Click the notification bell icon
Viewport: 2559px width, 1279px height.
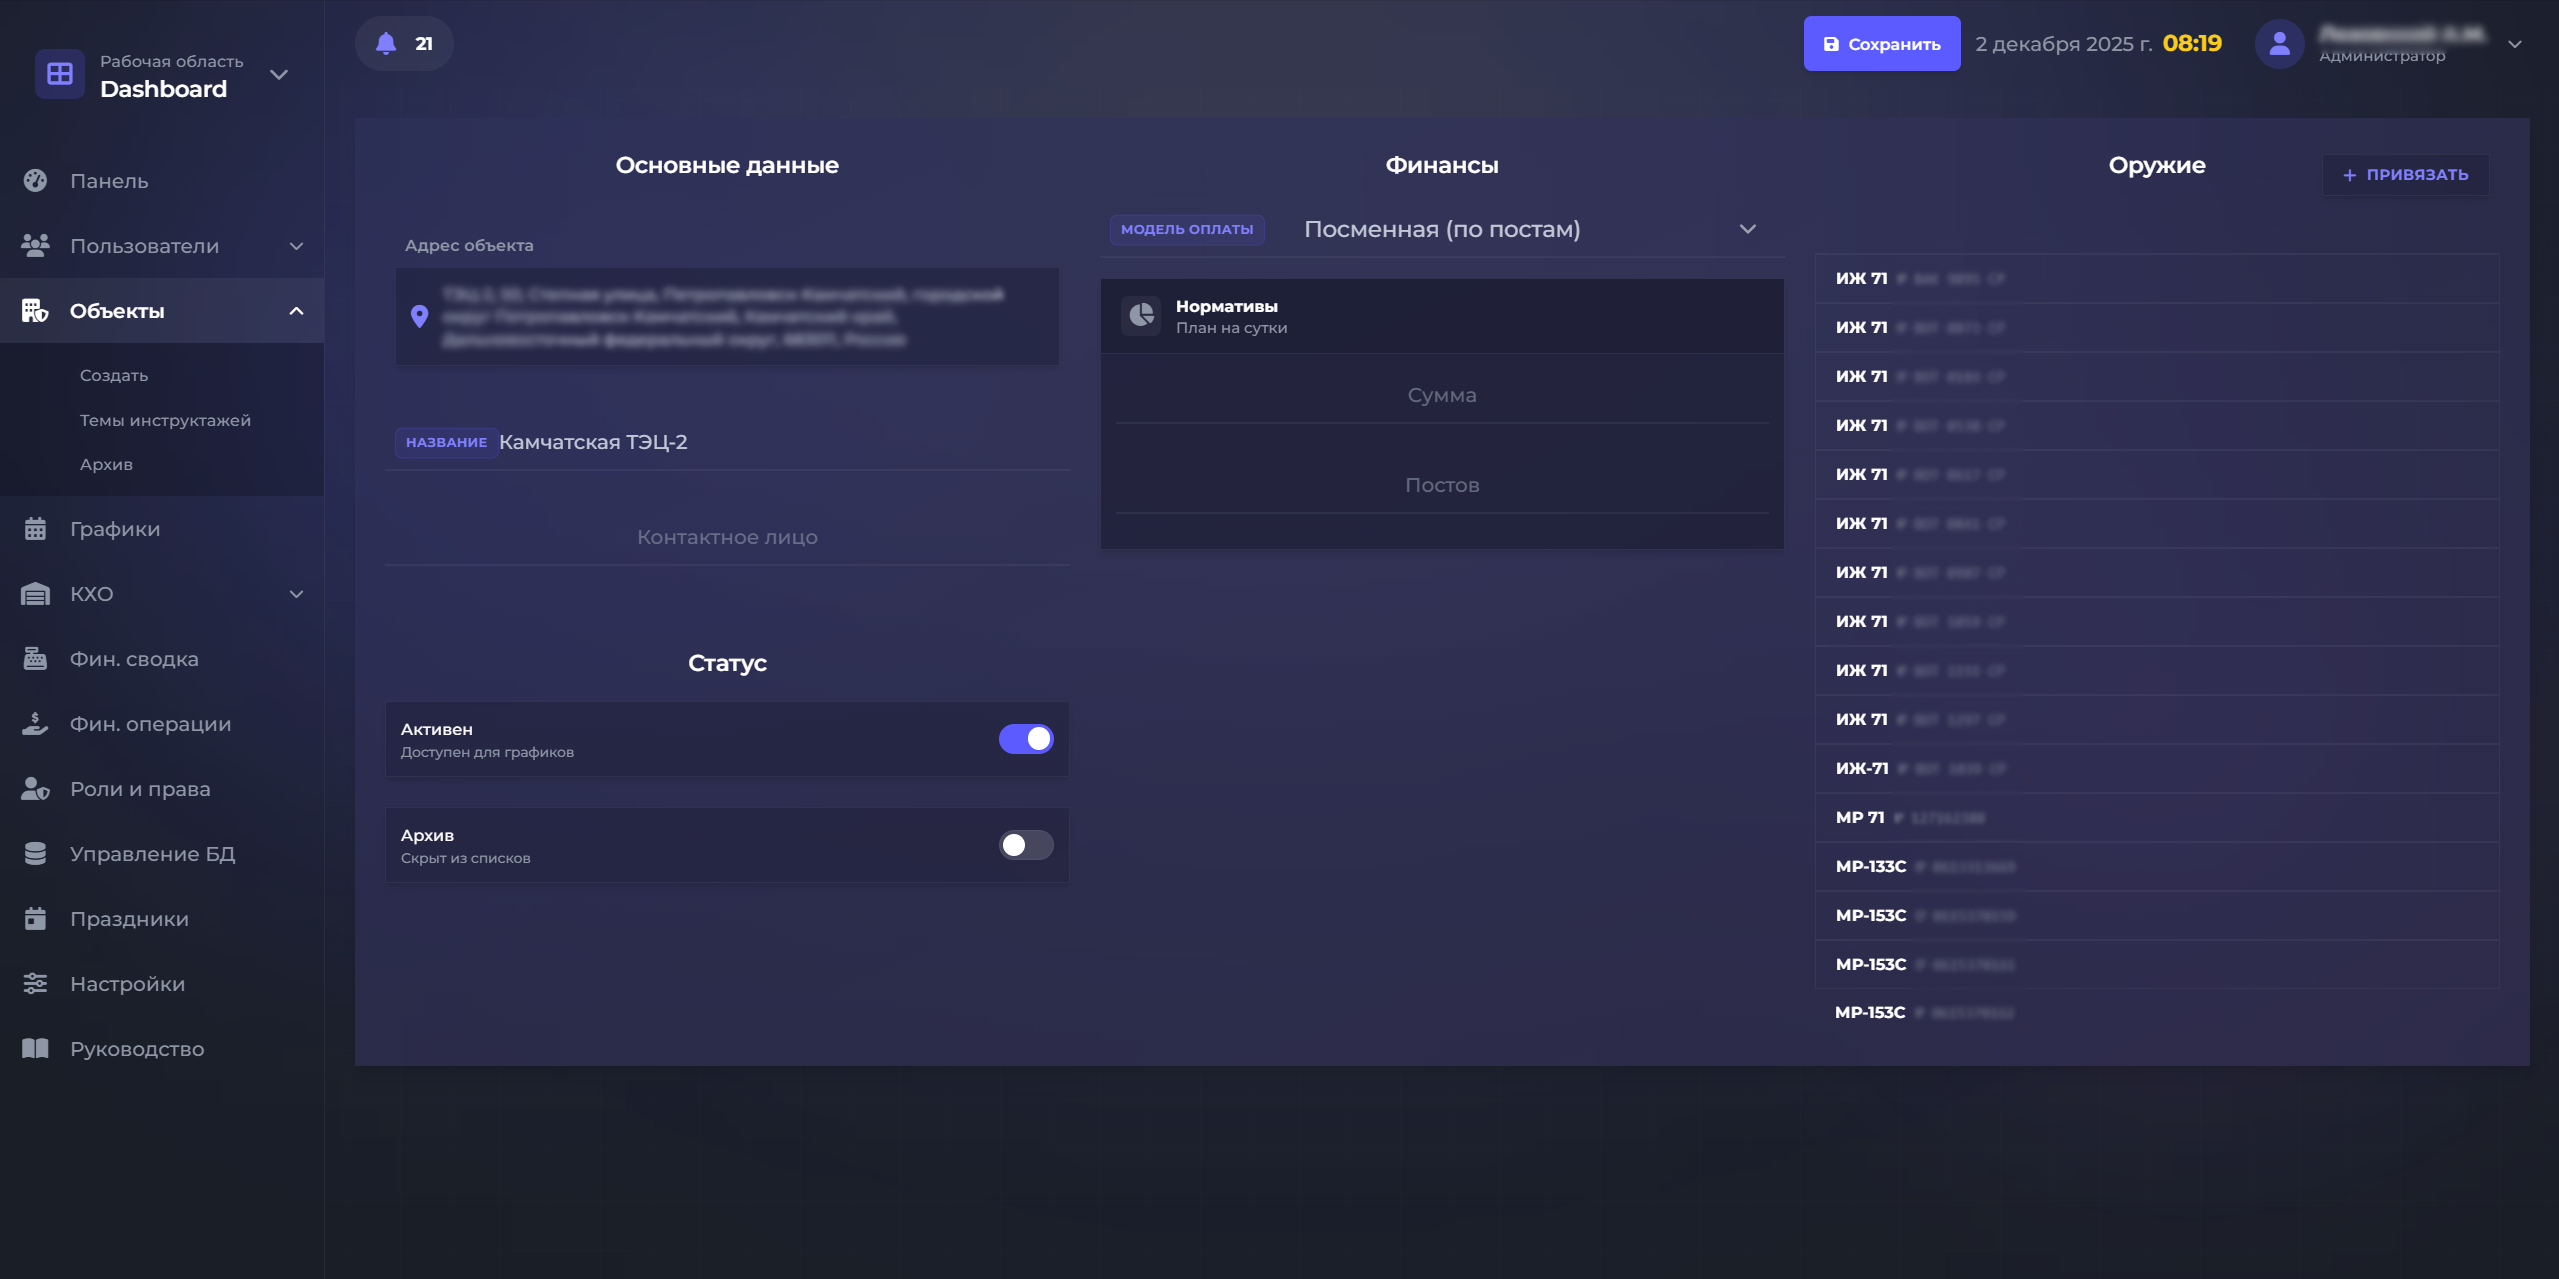click(386, 43)
